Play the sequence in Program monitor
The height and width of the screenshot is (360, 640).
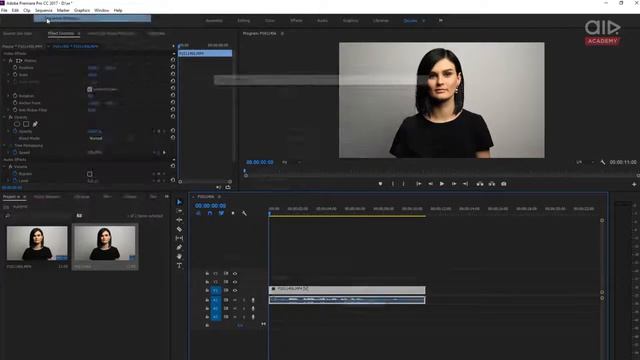(x=442, y=184)
